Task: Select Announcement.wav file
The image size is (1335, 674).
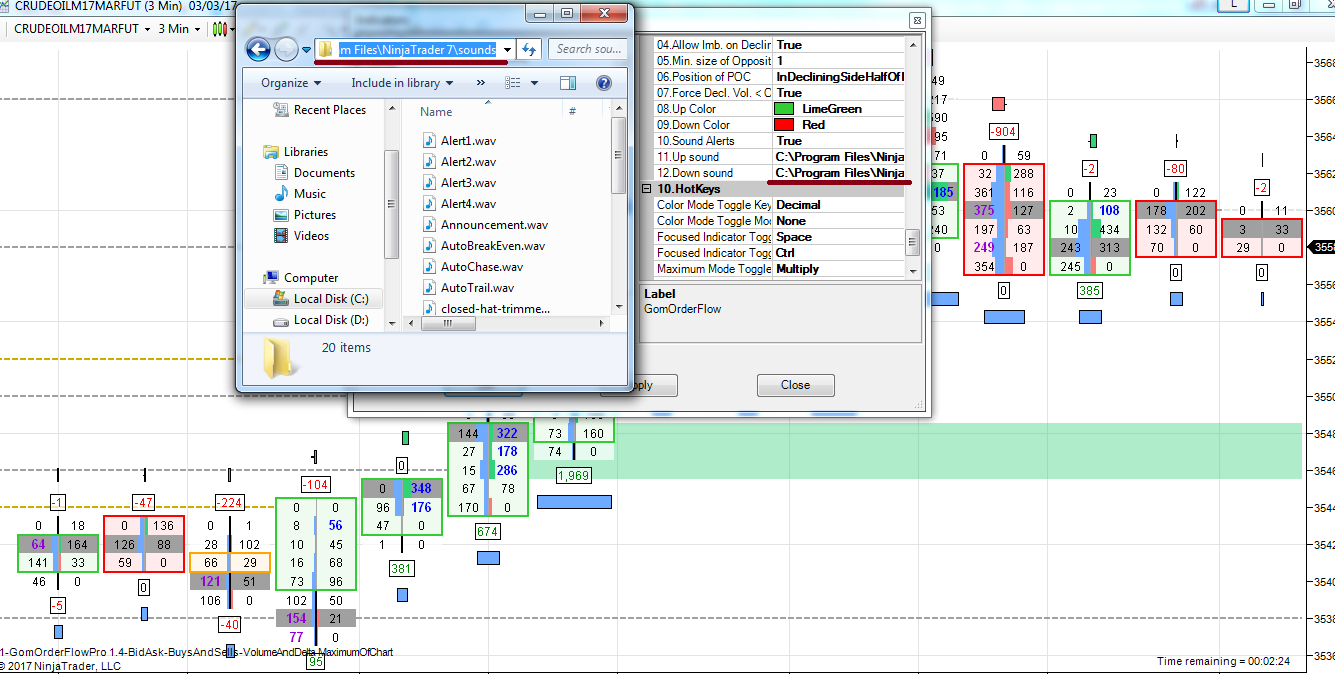Action: pos(485,225)
